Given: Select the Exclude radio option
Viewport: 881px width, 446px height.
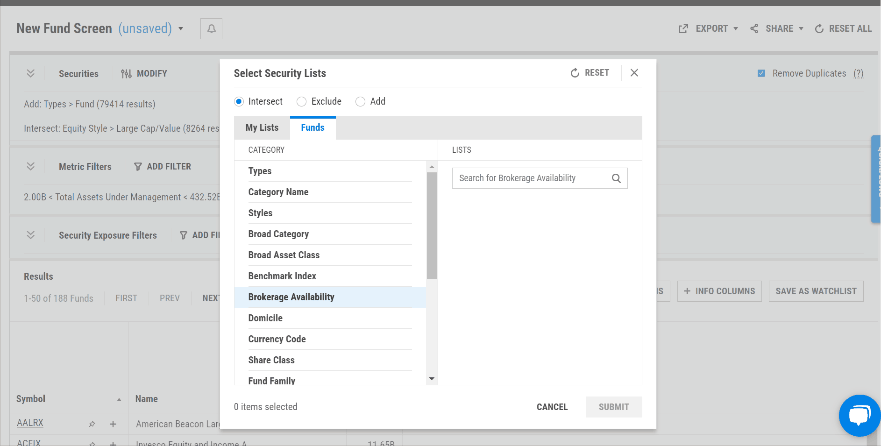Looking at the screenshot, I should (x=302, y=102).
